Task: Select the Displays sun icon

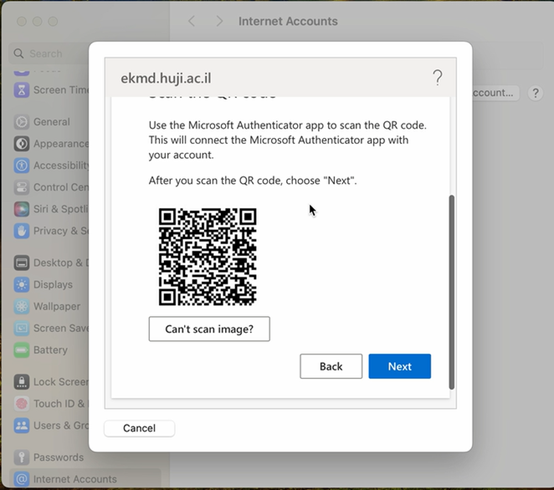Action: 22,285
